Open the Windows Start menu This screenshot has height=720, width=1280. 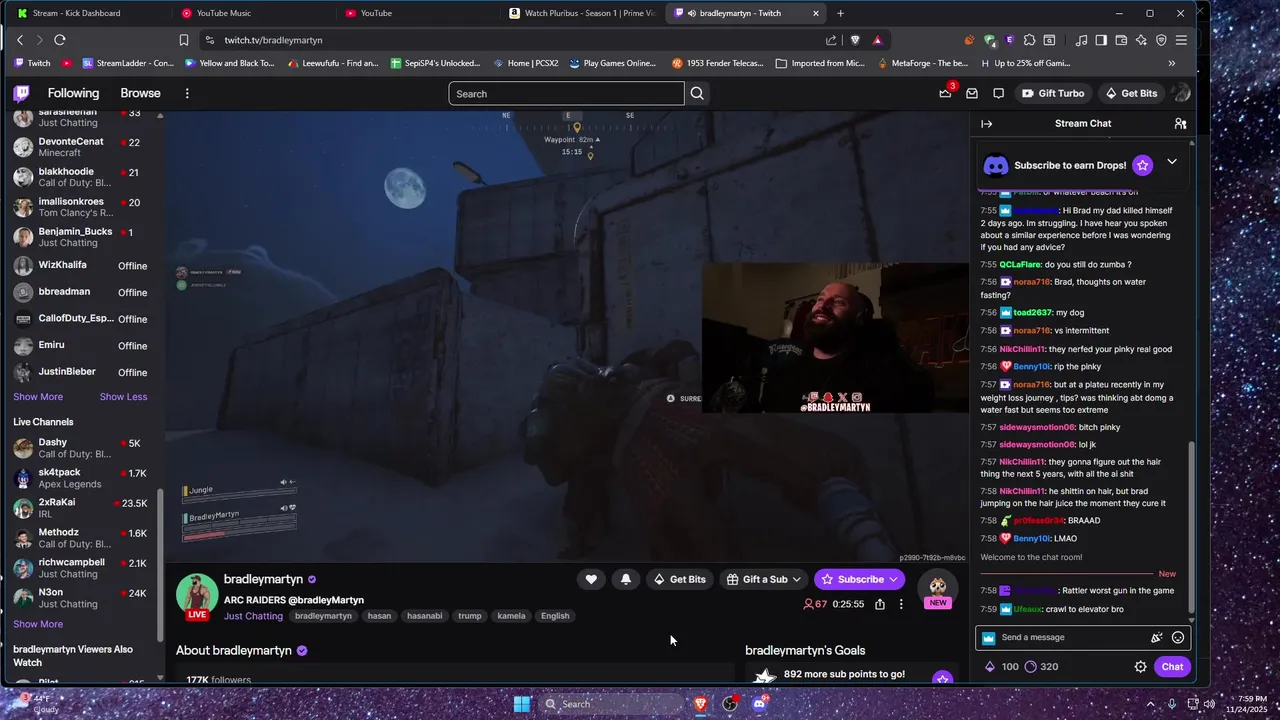tap(522, 704)
